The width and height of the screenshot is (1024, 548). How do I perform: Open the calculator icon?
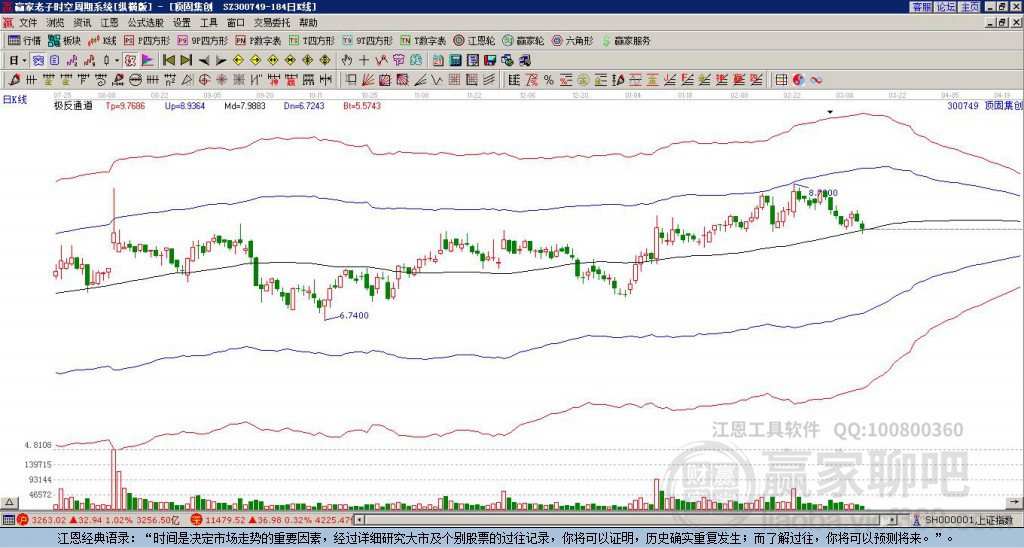click(455, 61)
